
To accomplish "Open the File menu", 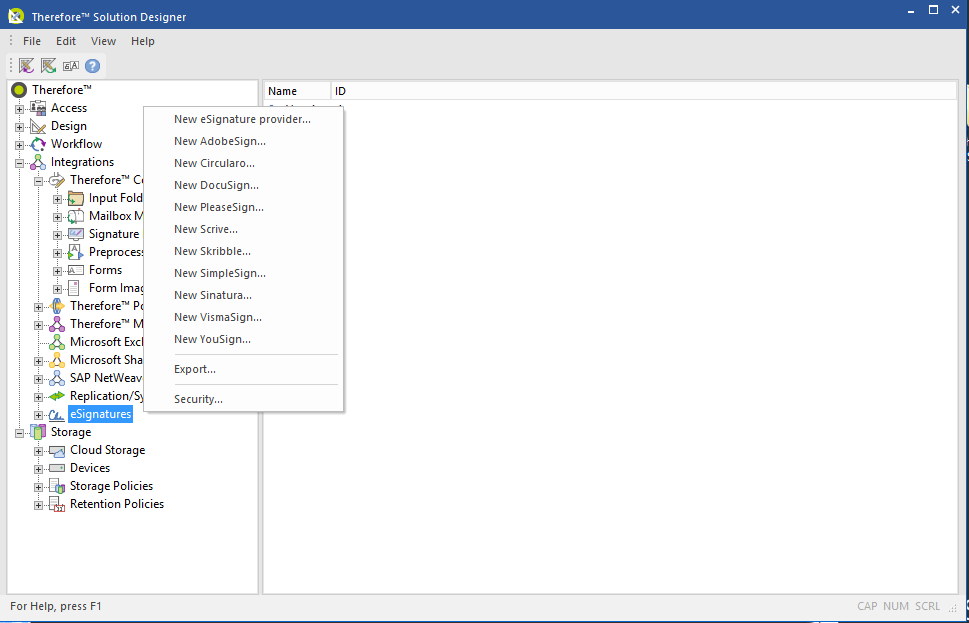I will tap(32, 41).
